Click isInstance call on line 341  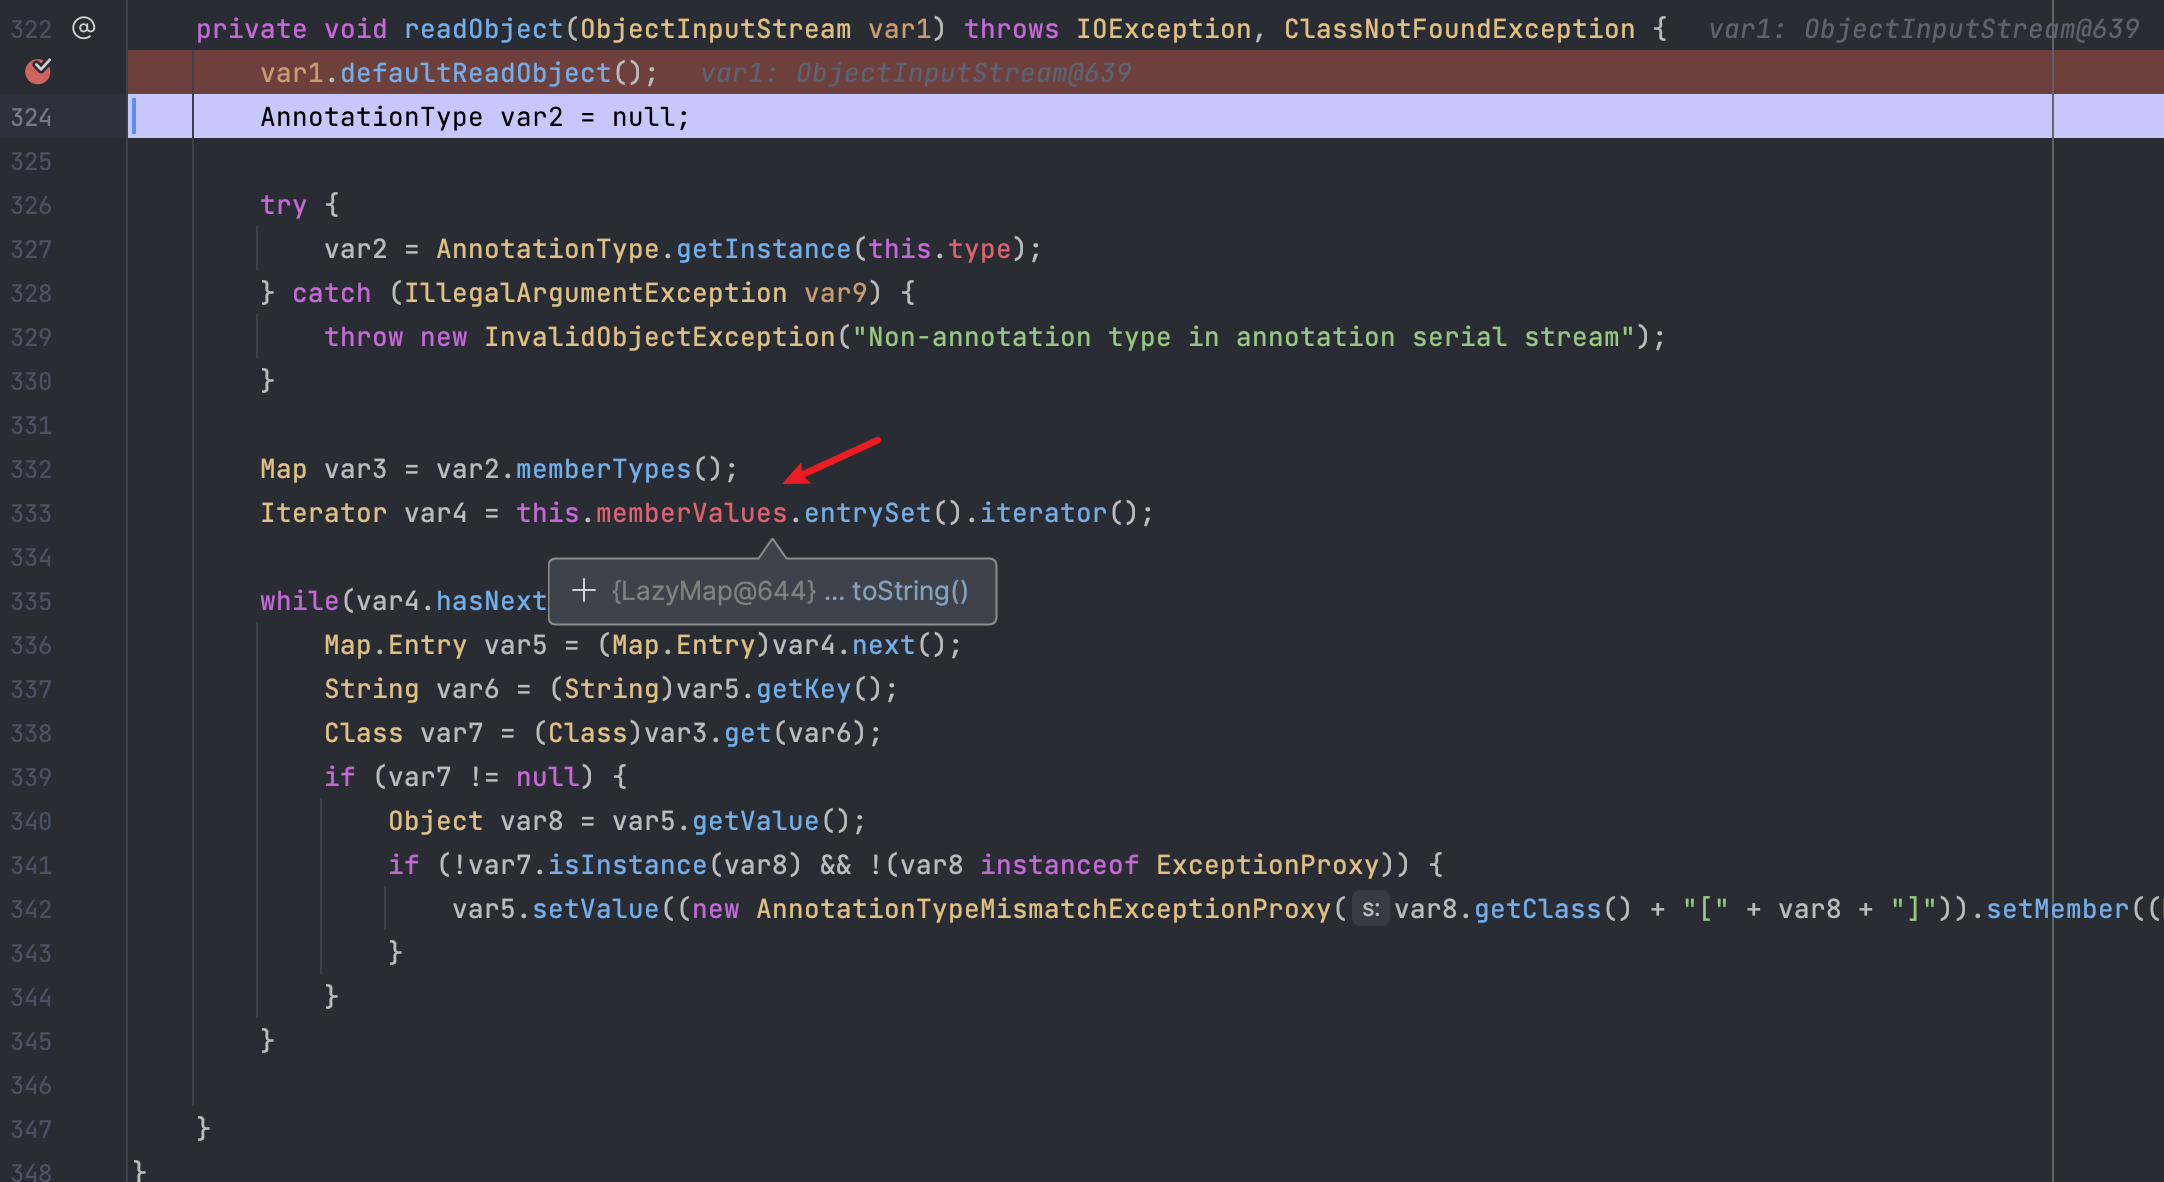pos(628,865)
